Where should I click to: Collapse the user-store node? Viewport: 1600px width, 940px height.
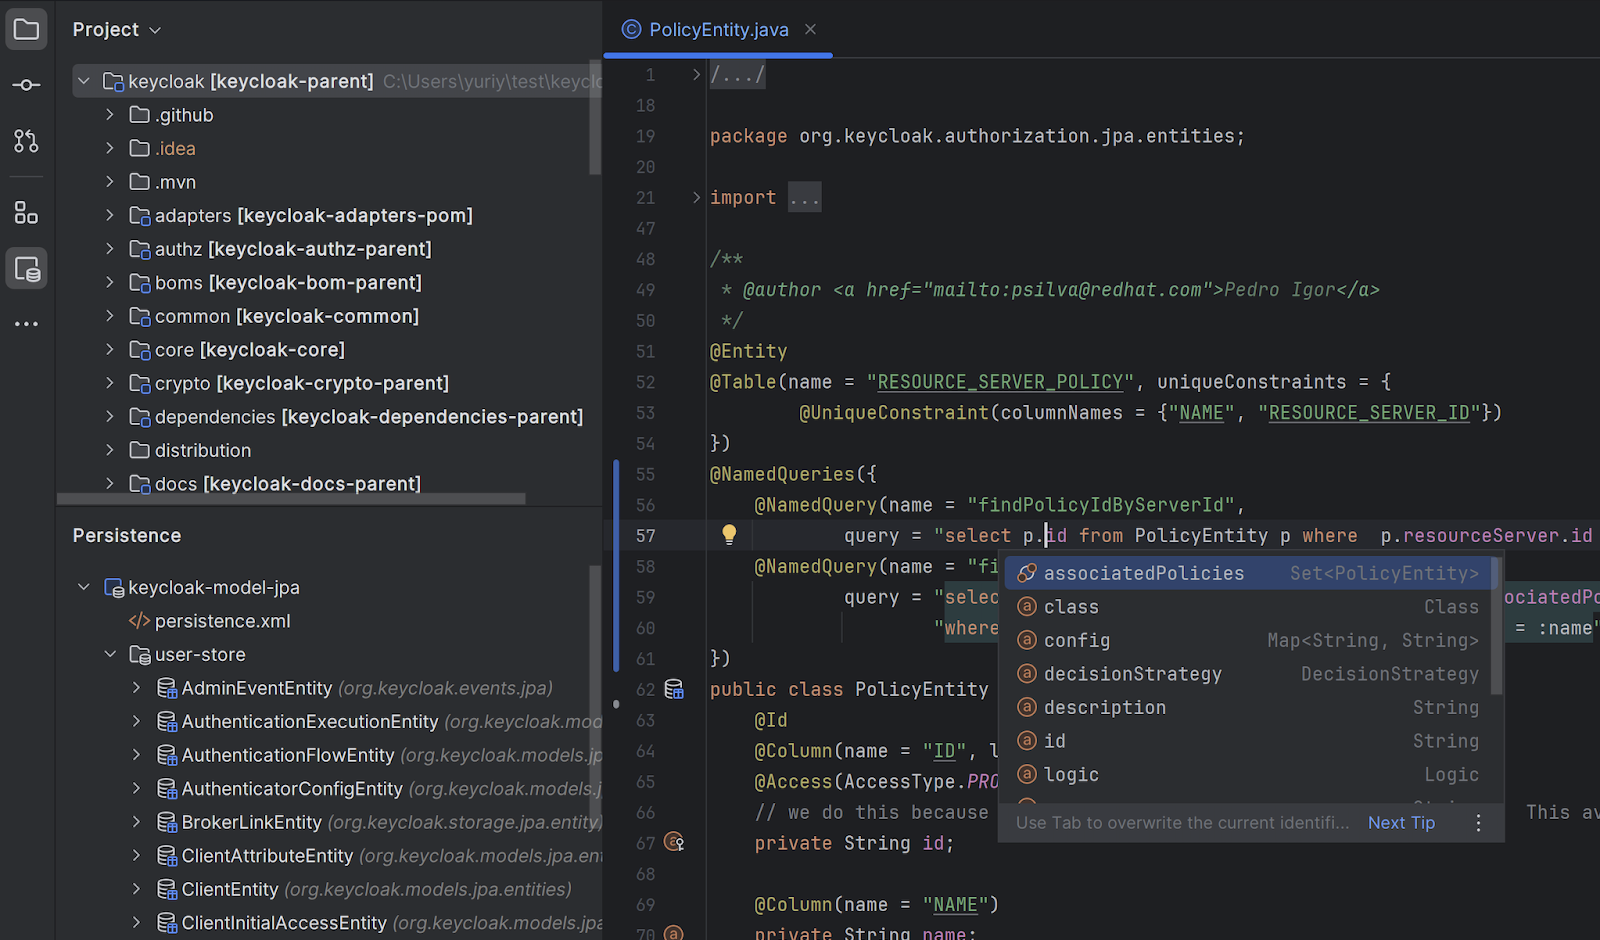click(110, 654)
